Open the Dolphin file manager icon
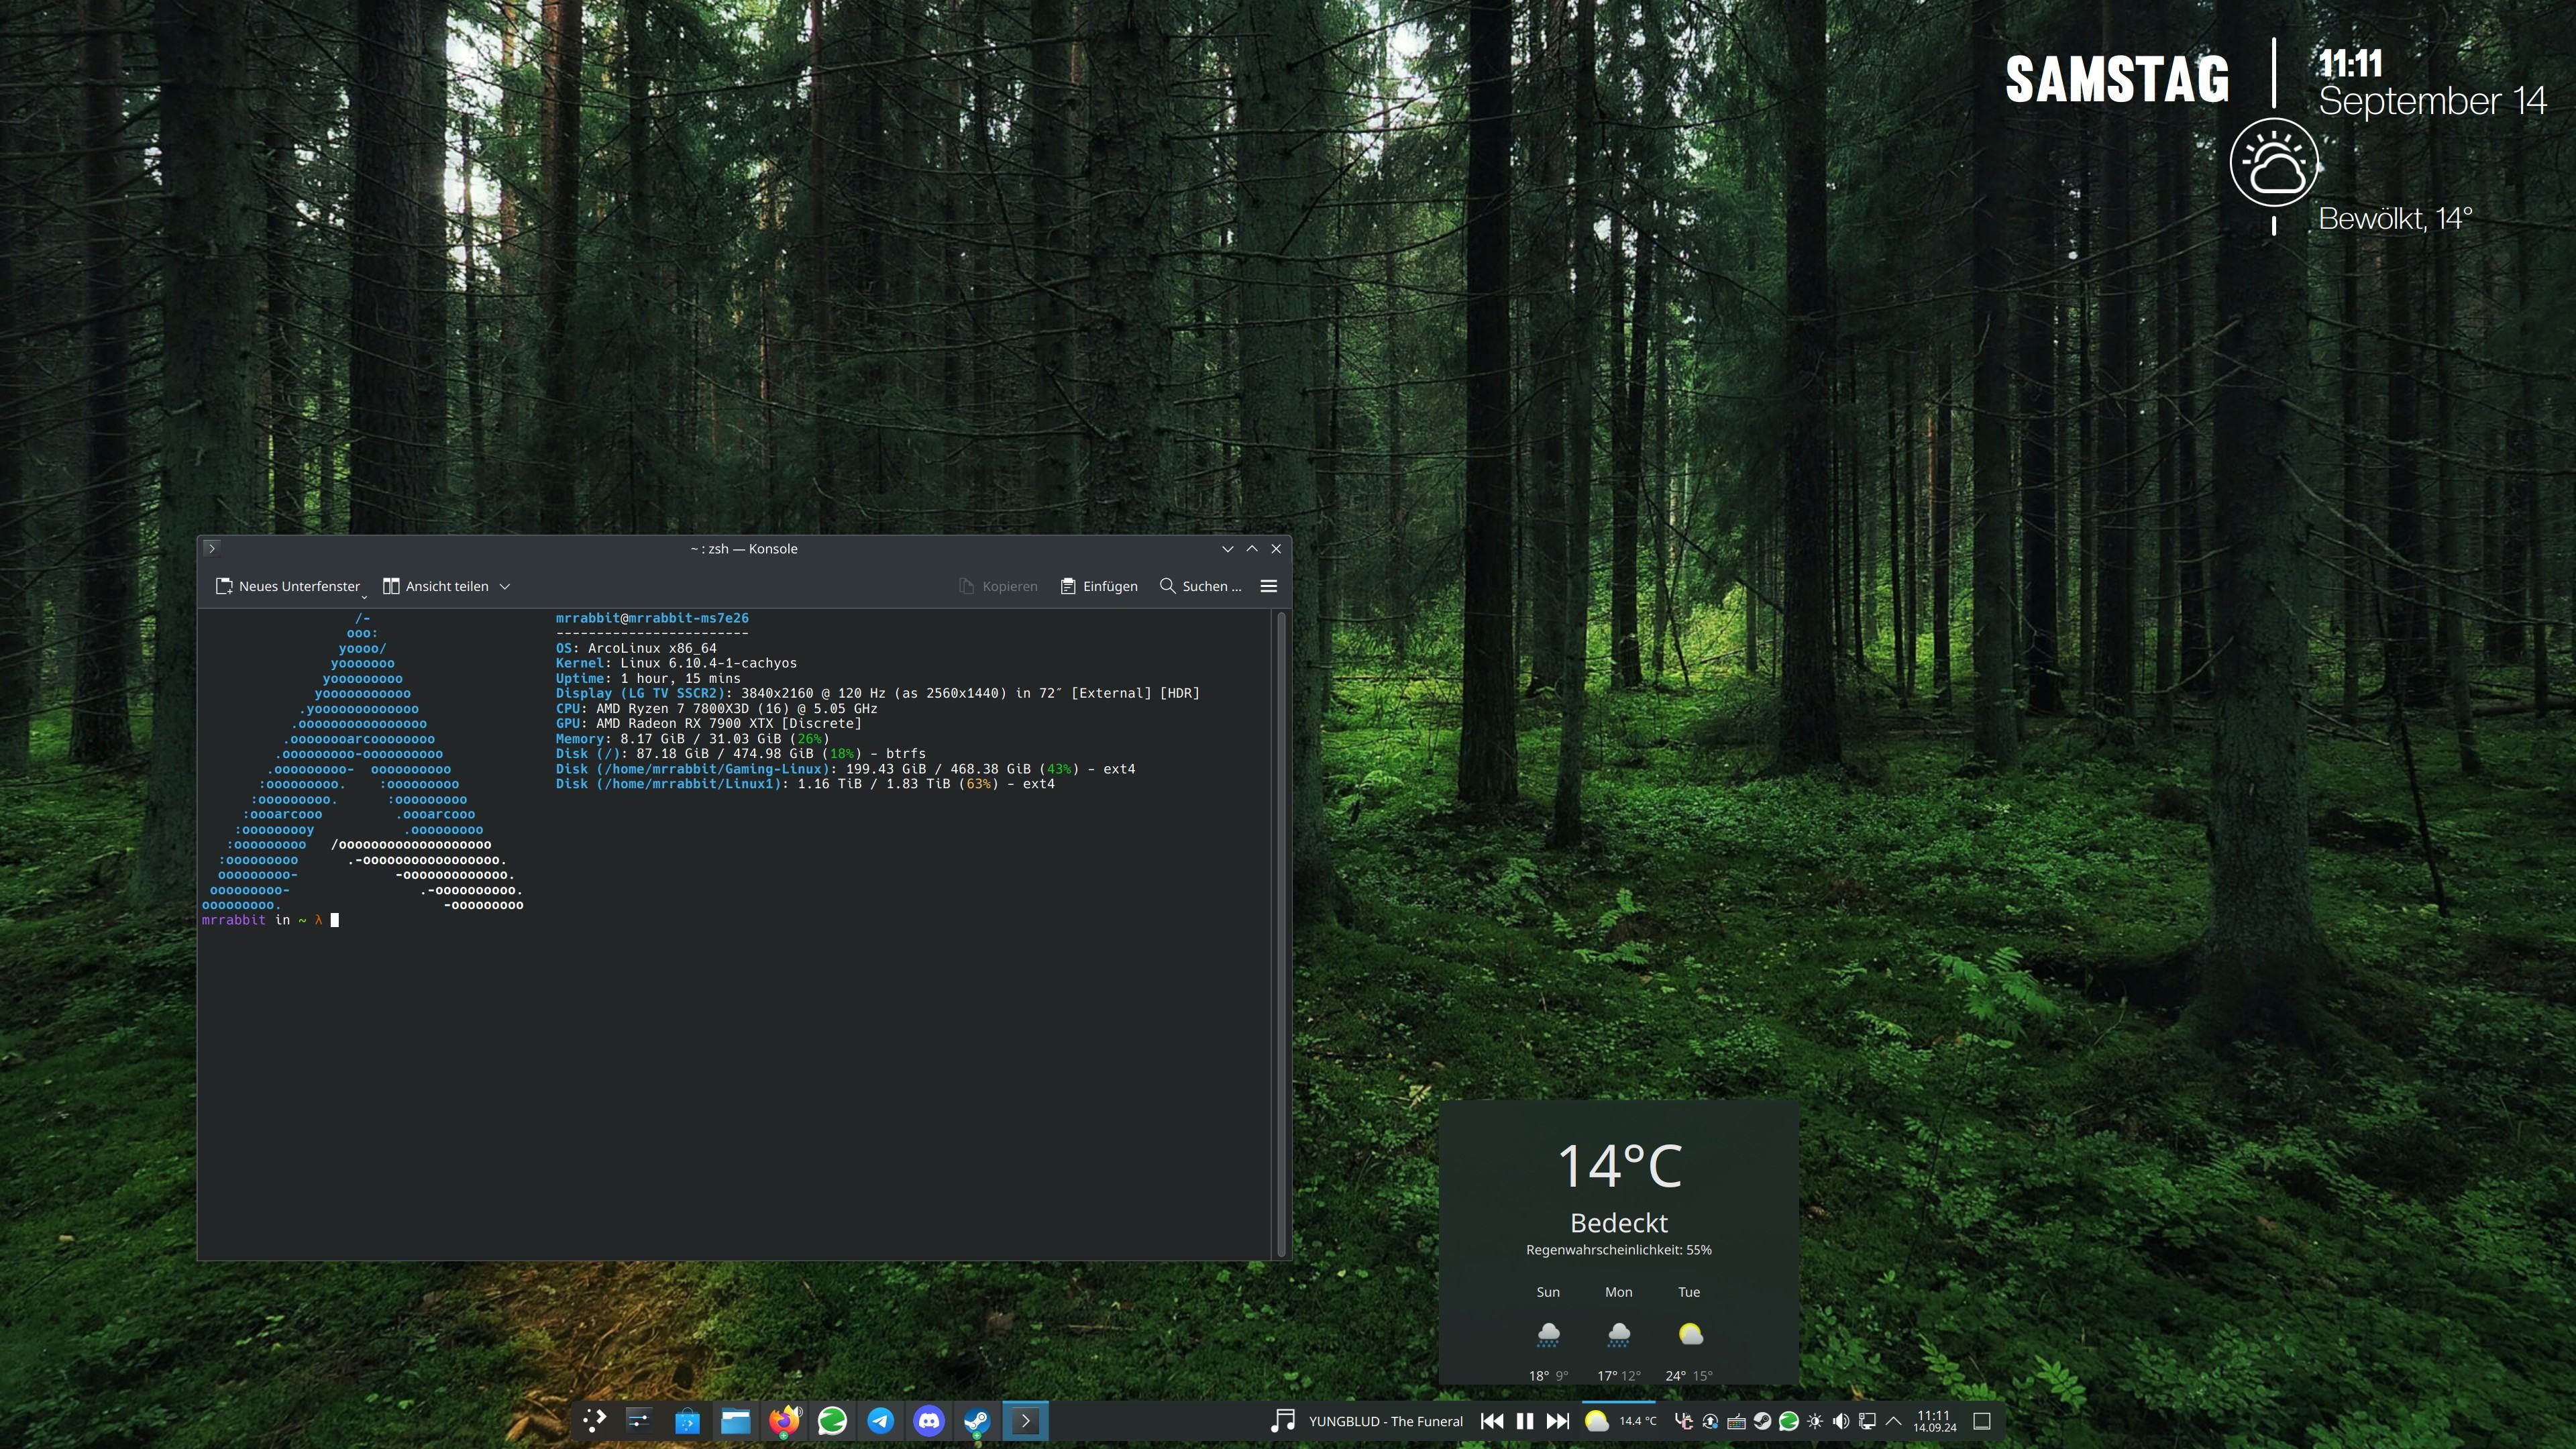This screenshot has height=1449, width=2576. pyautogui.click(x=736, y=1421)
